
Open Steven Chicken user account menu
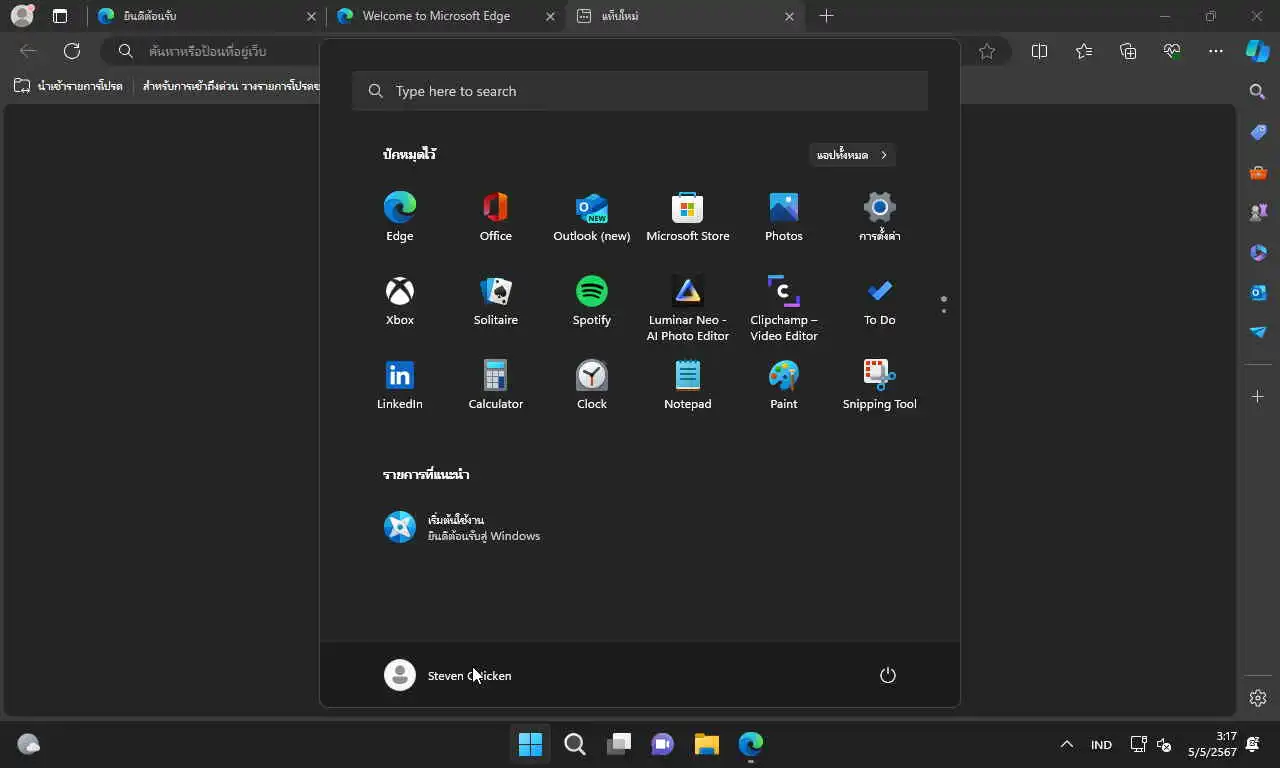click(x=448, y=675)
